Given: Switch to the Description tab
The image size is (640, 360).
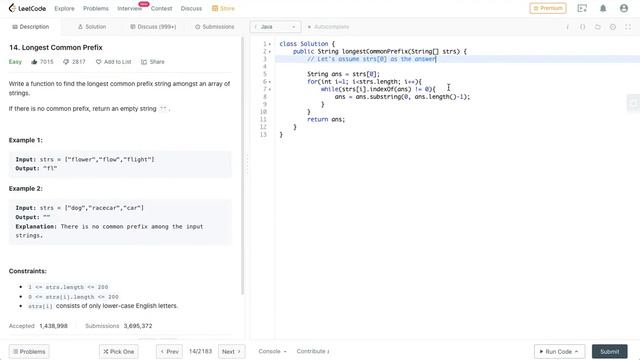Looking at the screenshot, I should [x=31, y=27].
